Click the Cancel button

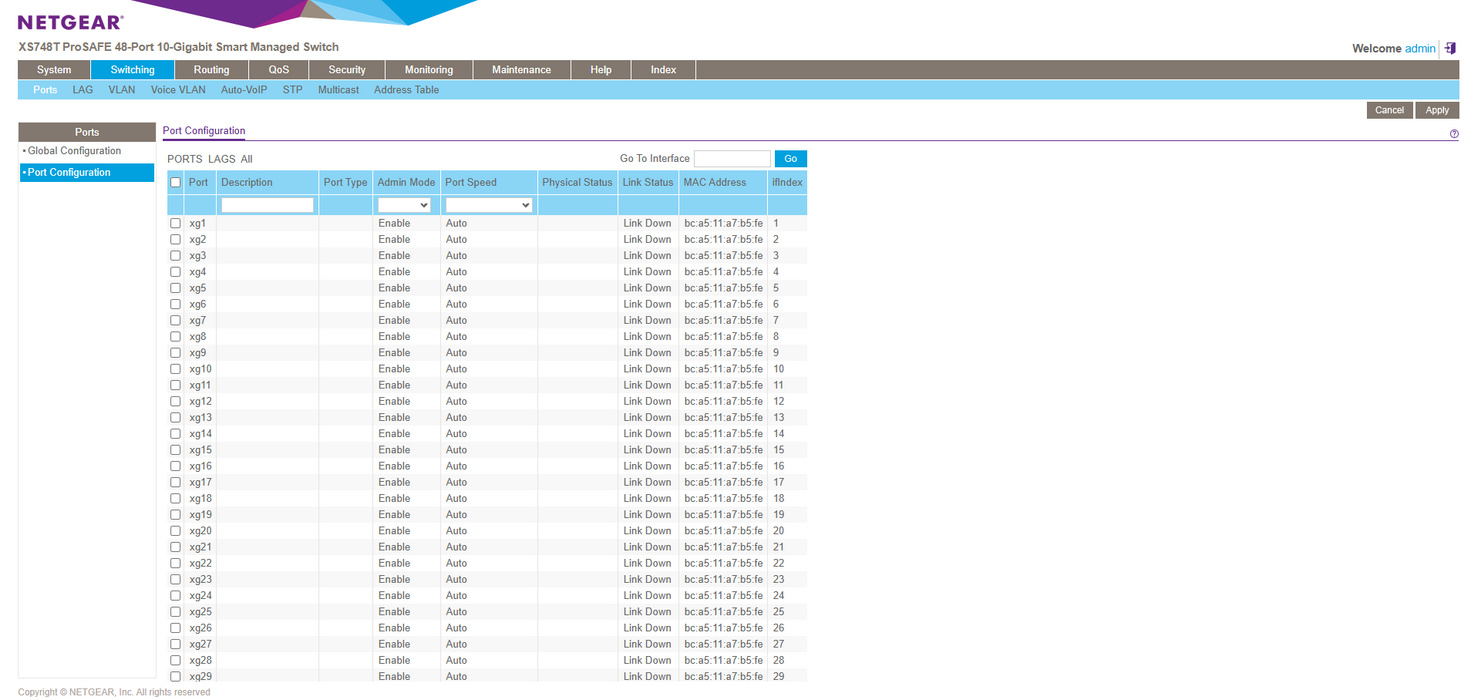pyautogui.click(x=1389, y=110)
